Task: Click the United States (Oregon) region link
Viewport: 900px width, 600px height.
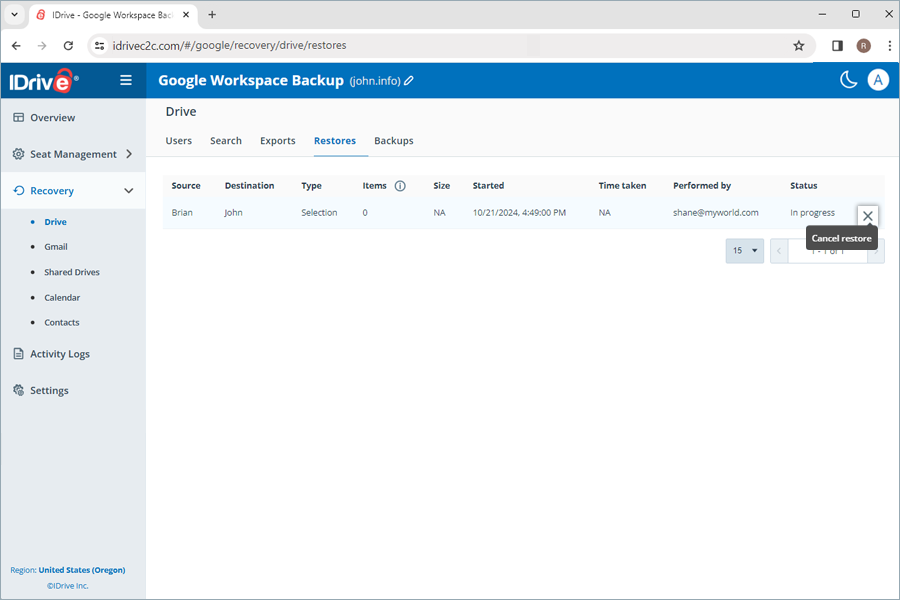Action: pos(82,570)
